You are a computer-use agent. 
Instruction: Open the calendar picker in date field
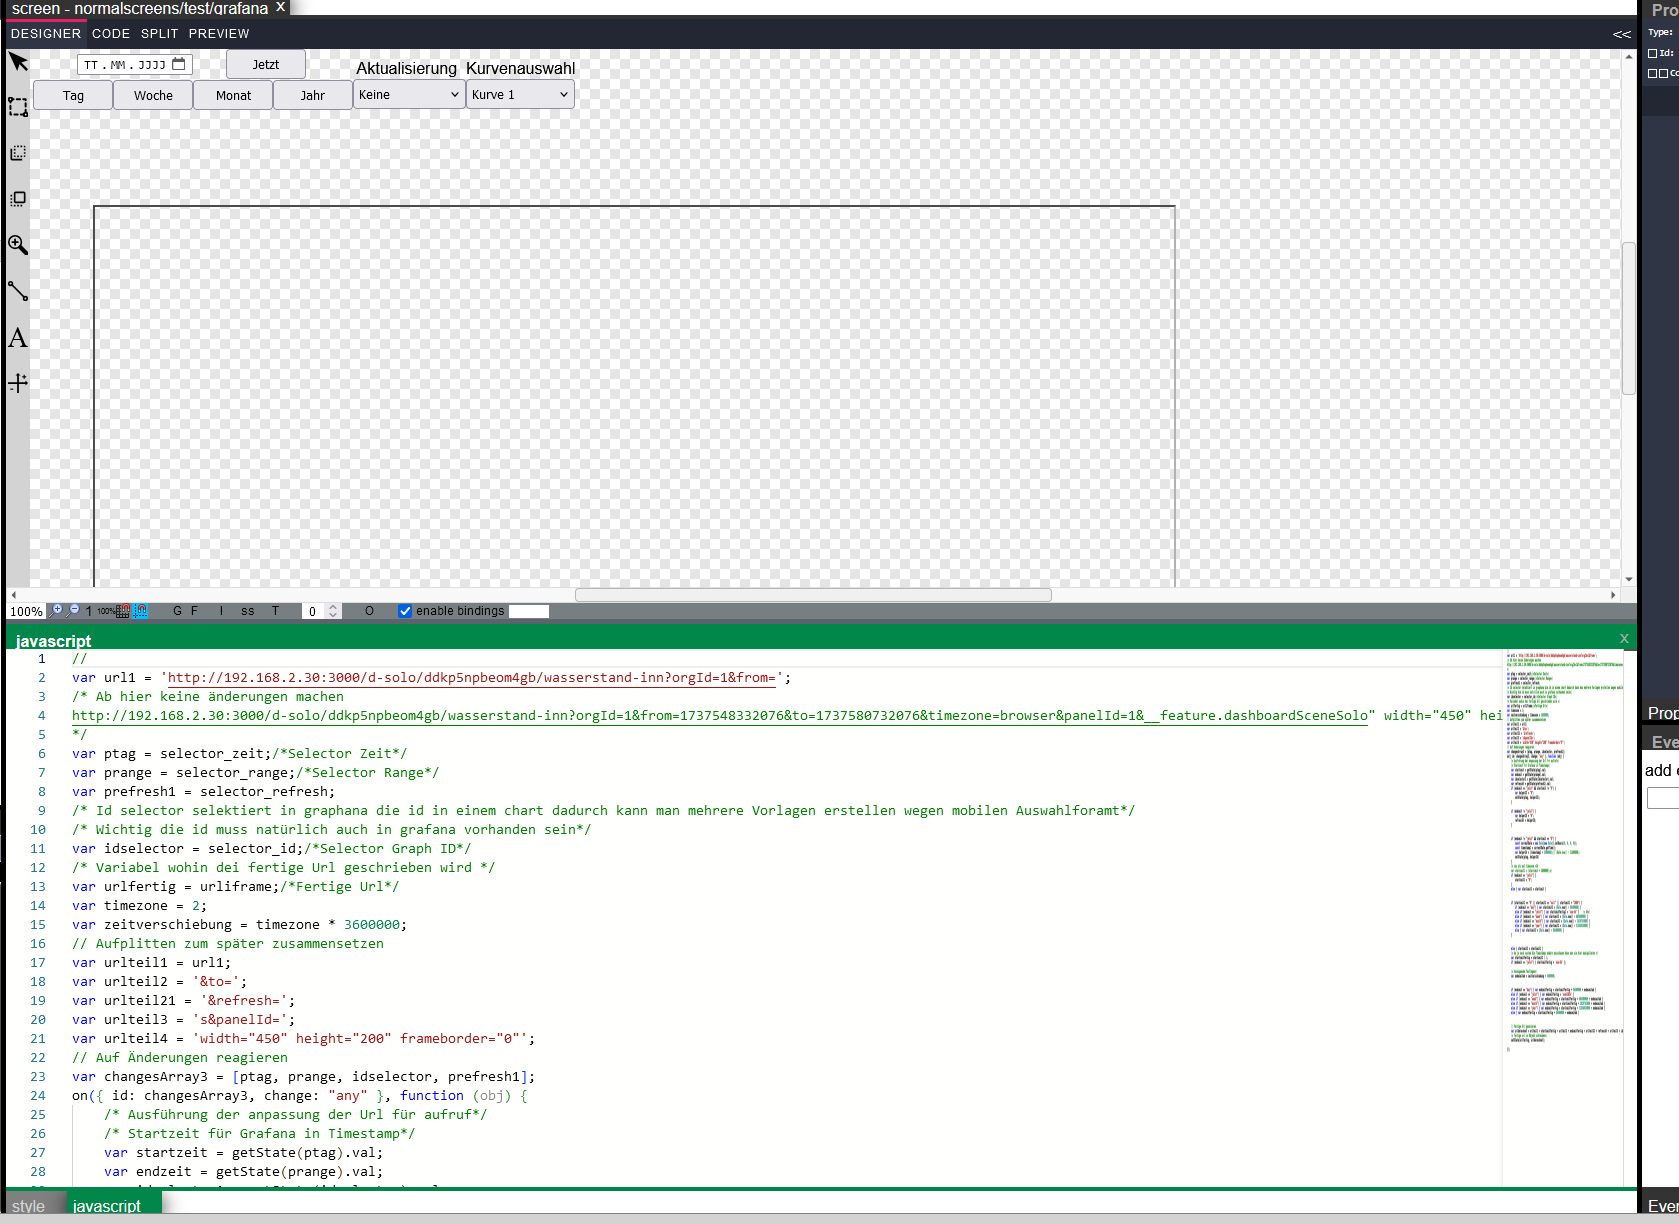point(179,64)
